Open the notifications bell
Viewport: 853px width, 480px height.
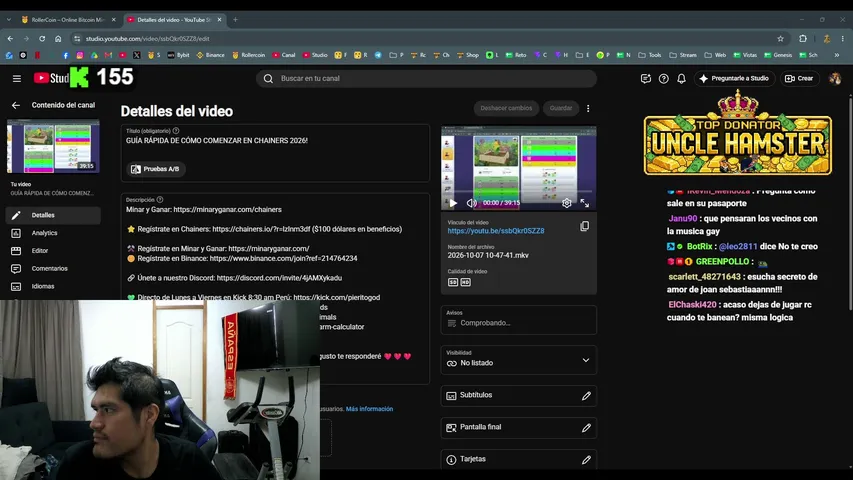(x=681, y=78)
